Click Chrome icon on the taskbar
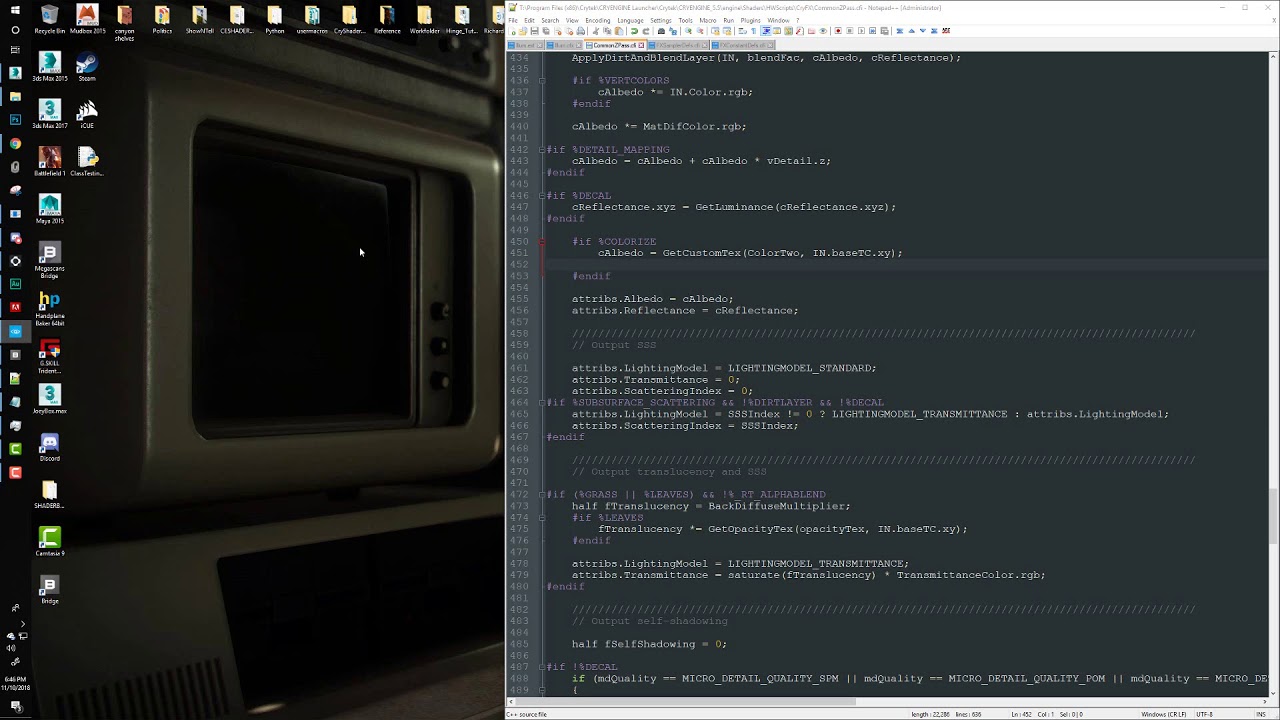This screenshot has width=1280, height=720. 15,143
